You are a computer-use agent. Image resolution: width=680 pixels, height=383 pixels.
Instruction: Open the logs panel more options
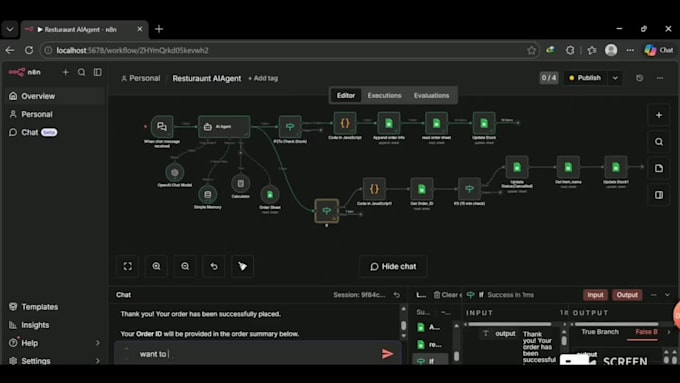pyautogui.click(x=654, y=295)
